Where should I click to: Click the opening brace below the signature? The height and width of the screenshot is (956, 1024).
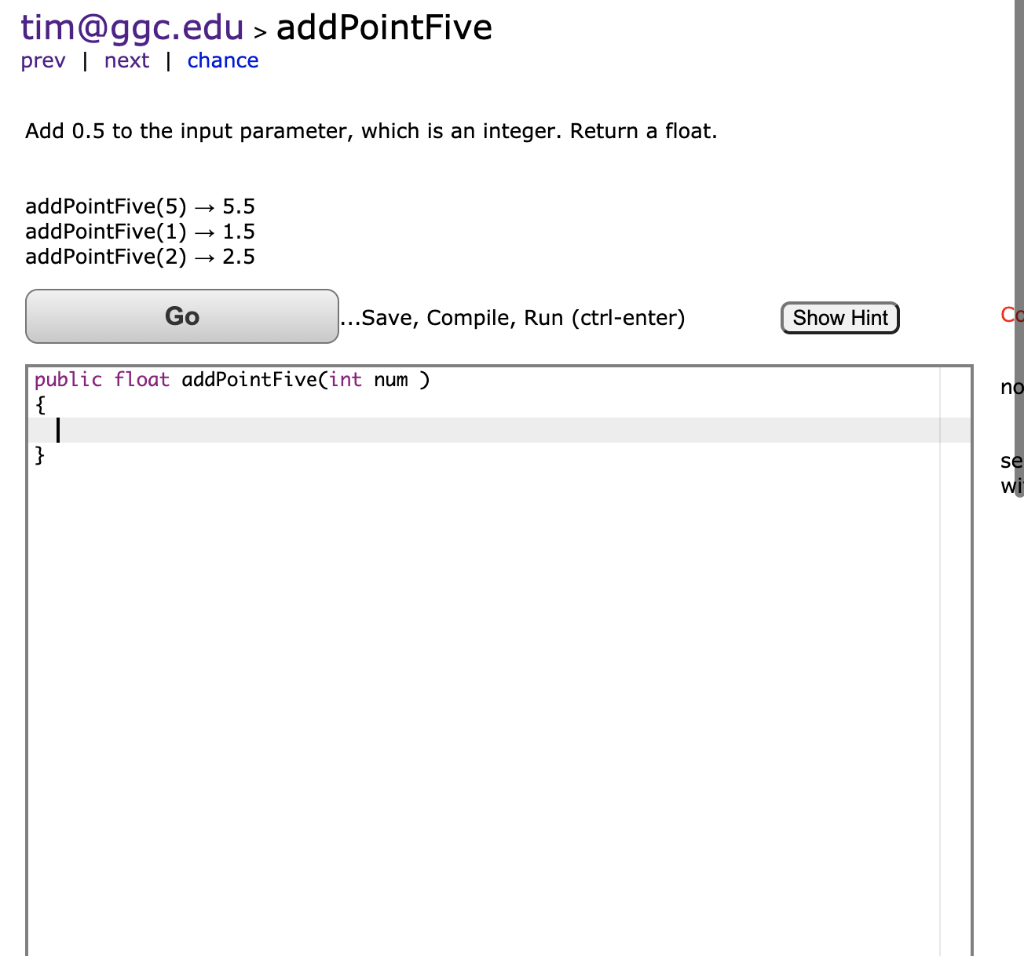click(x=40, y=404)
